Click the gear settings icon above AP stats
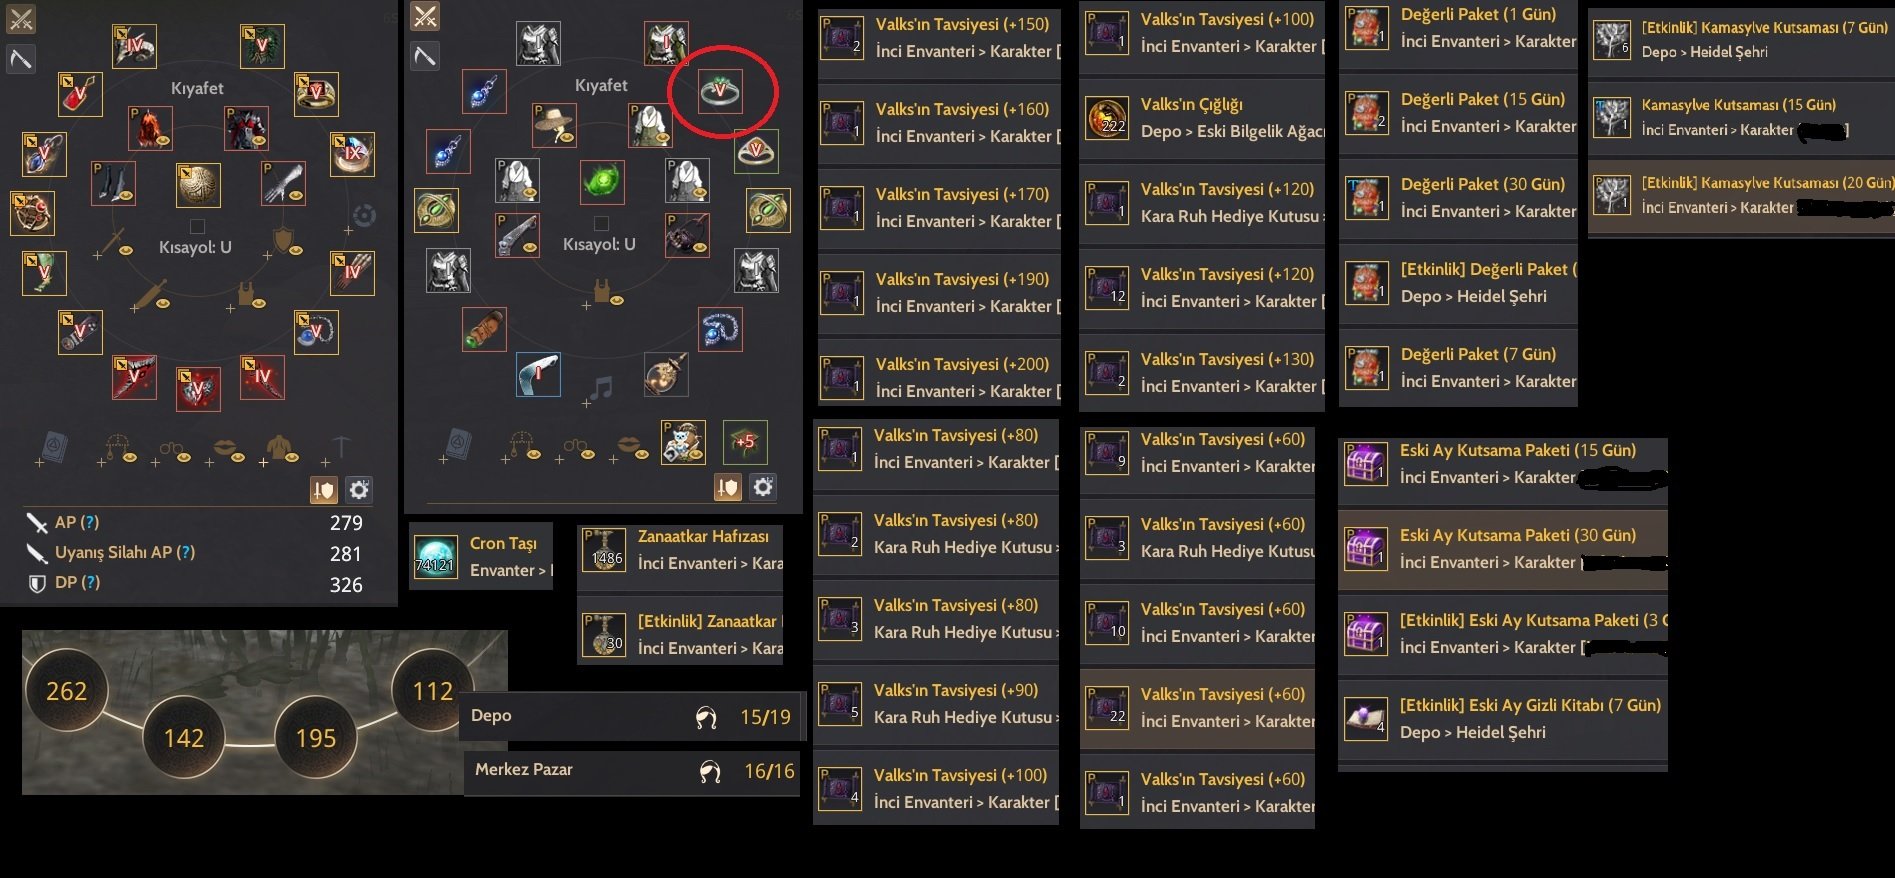This screenshot has height=878, width=1895. [359, 490]
